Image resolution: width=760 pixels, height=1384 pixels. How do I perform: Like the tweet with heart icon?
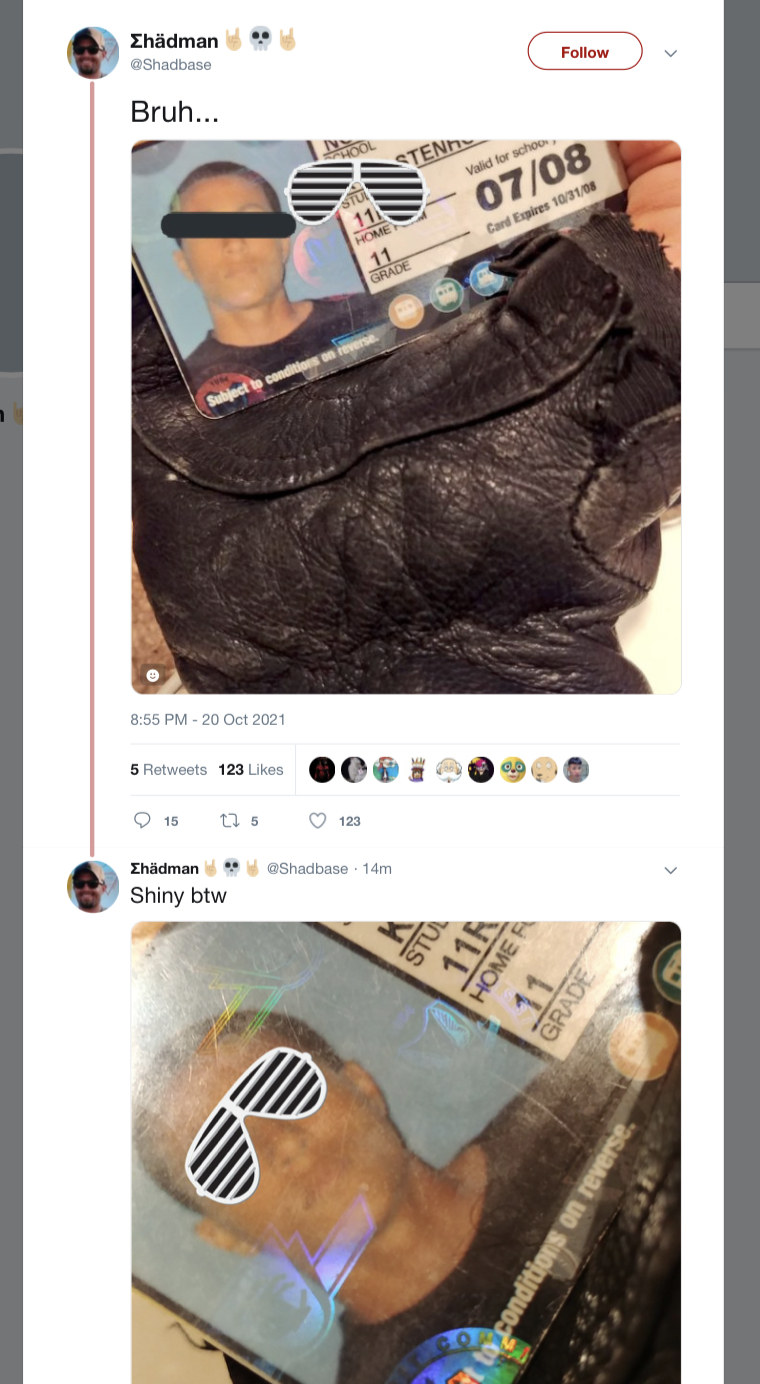pyautogui.click(x=318, y=820)
